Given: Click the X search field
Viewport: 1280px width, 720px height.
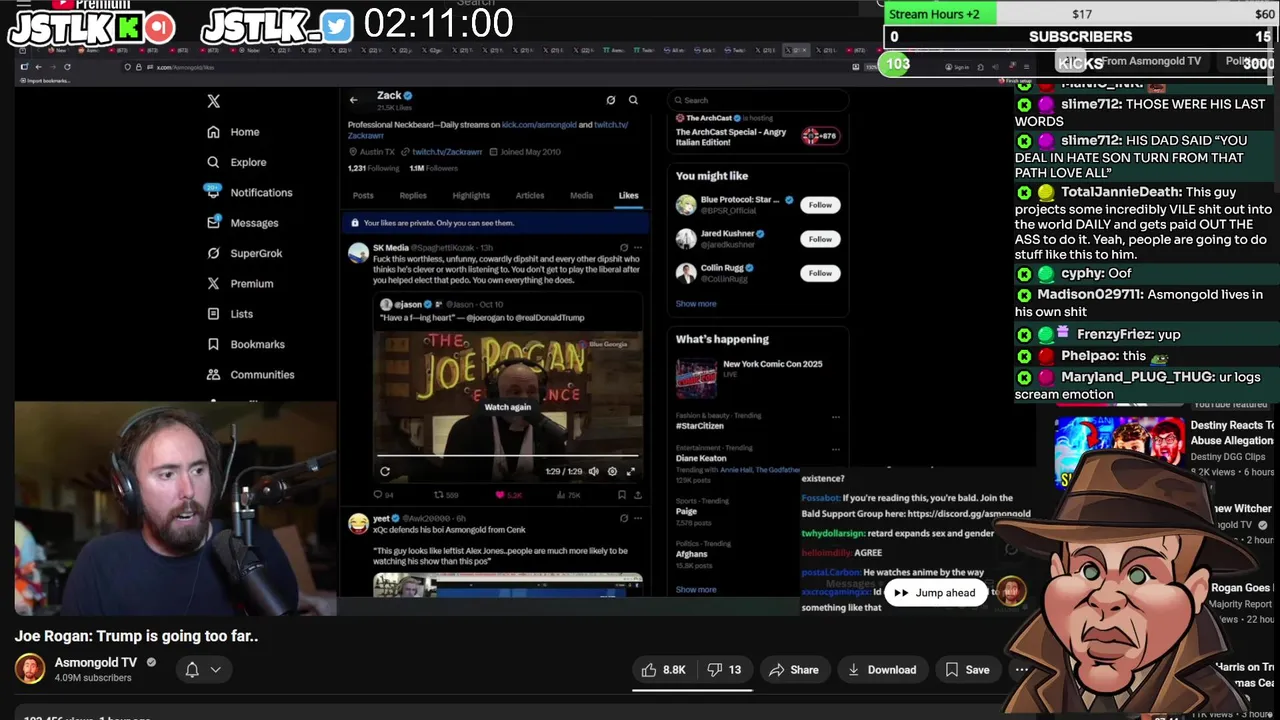Looking at the screenshot, I should [x=757, y=100].
